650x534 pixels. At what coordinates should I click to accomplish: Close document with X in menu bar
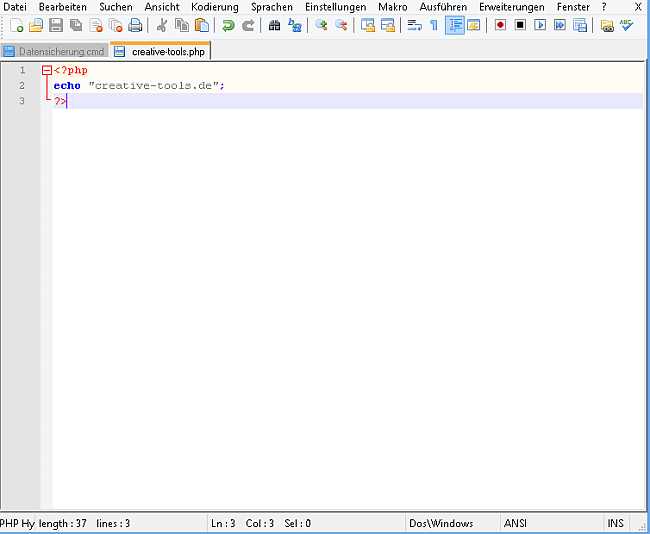click(x=638, y=7)
